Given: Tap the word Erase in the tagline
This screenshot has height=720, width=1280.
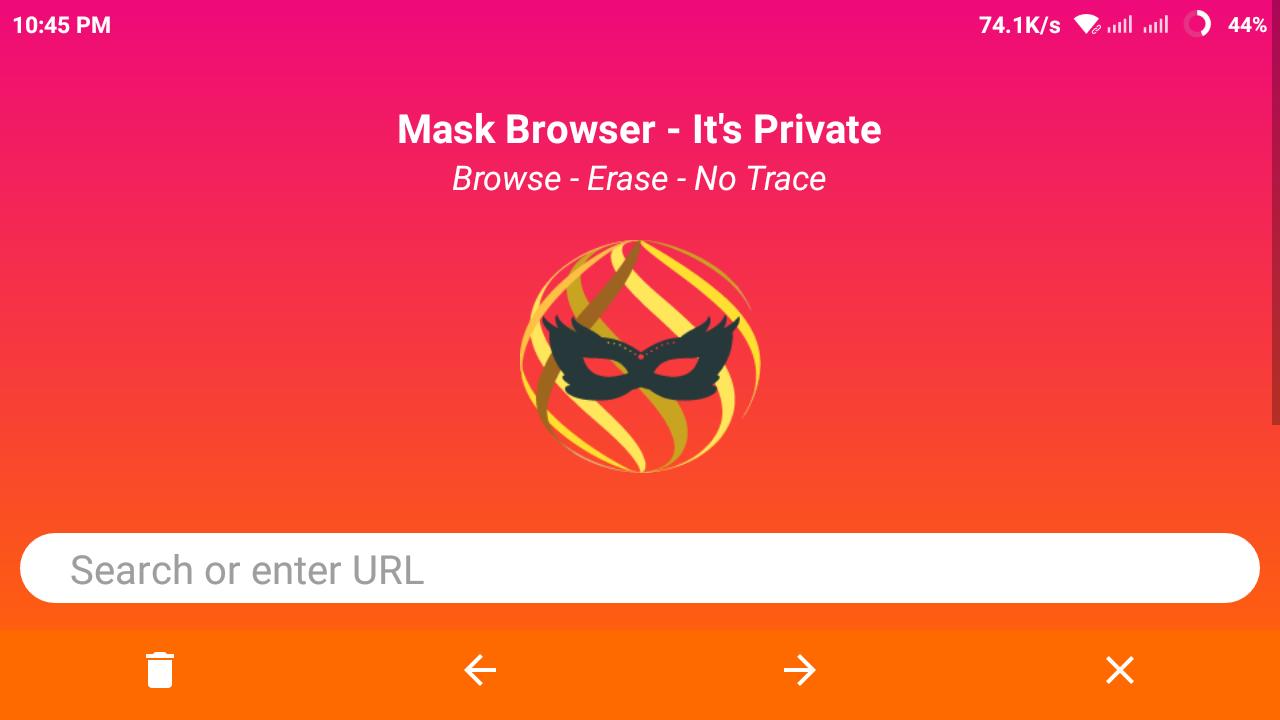Looking at the screenshot, I should click(x=627, y=178).
